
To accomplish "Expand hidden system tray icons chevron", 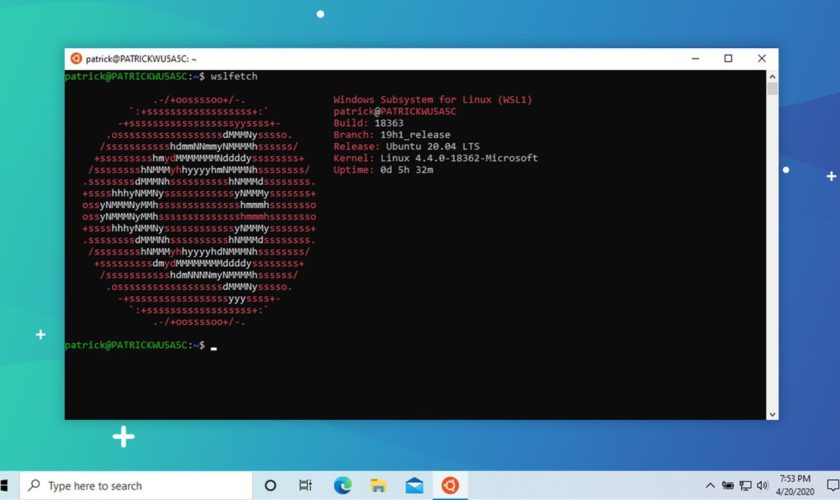I will tap(710, 486).
